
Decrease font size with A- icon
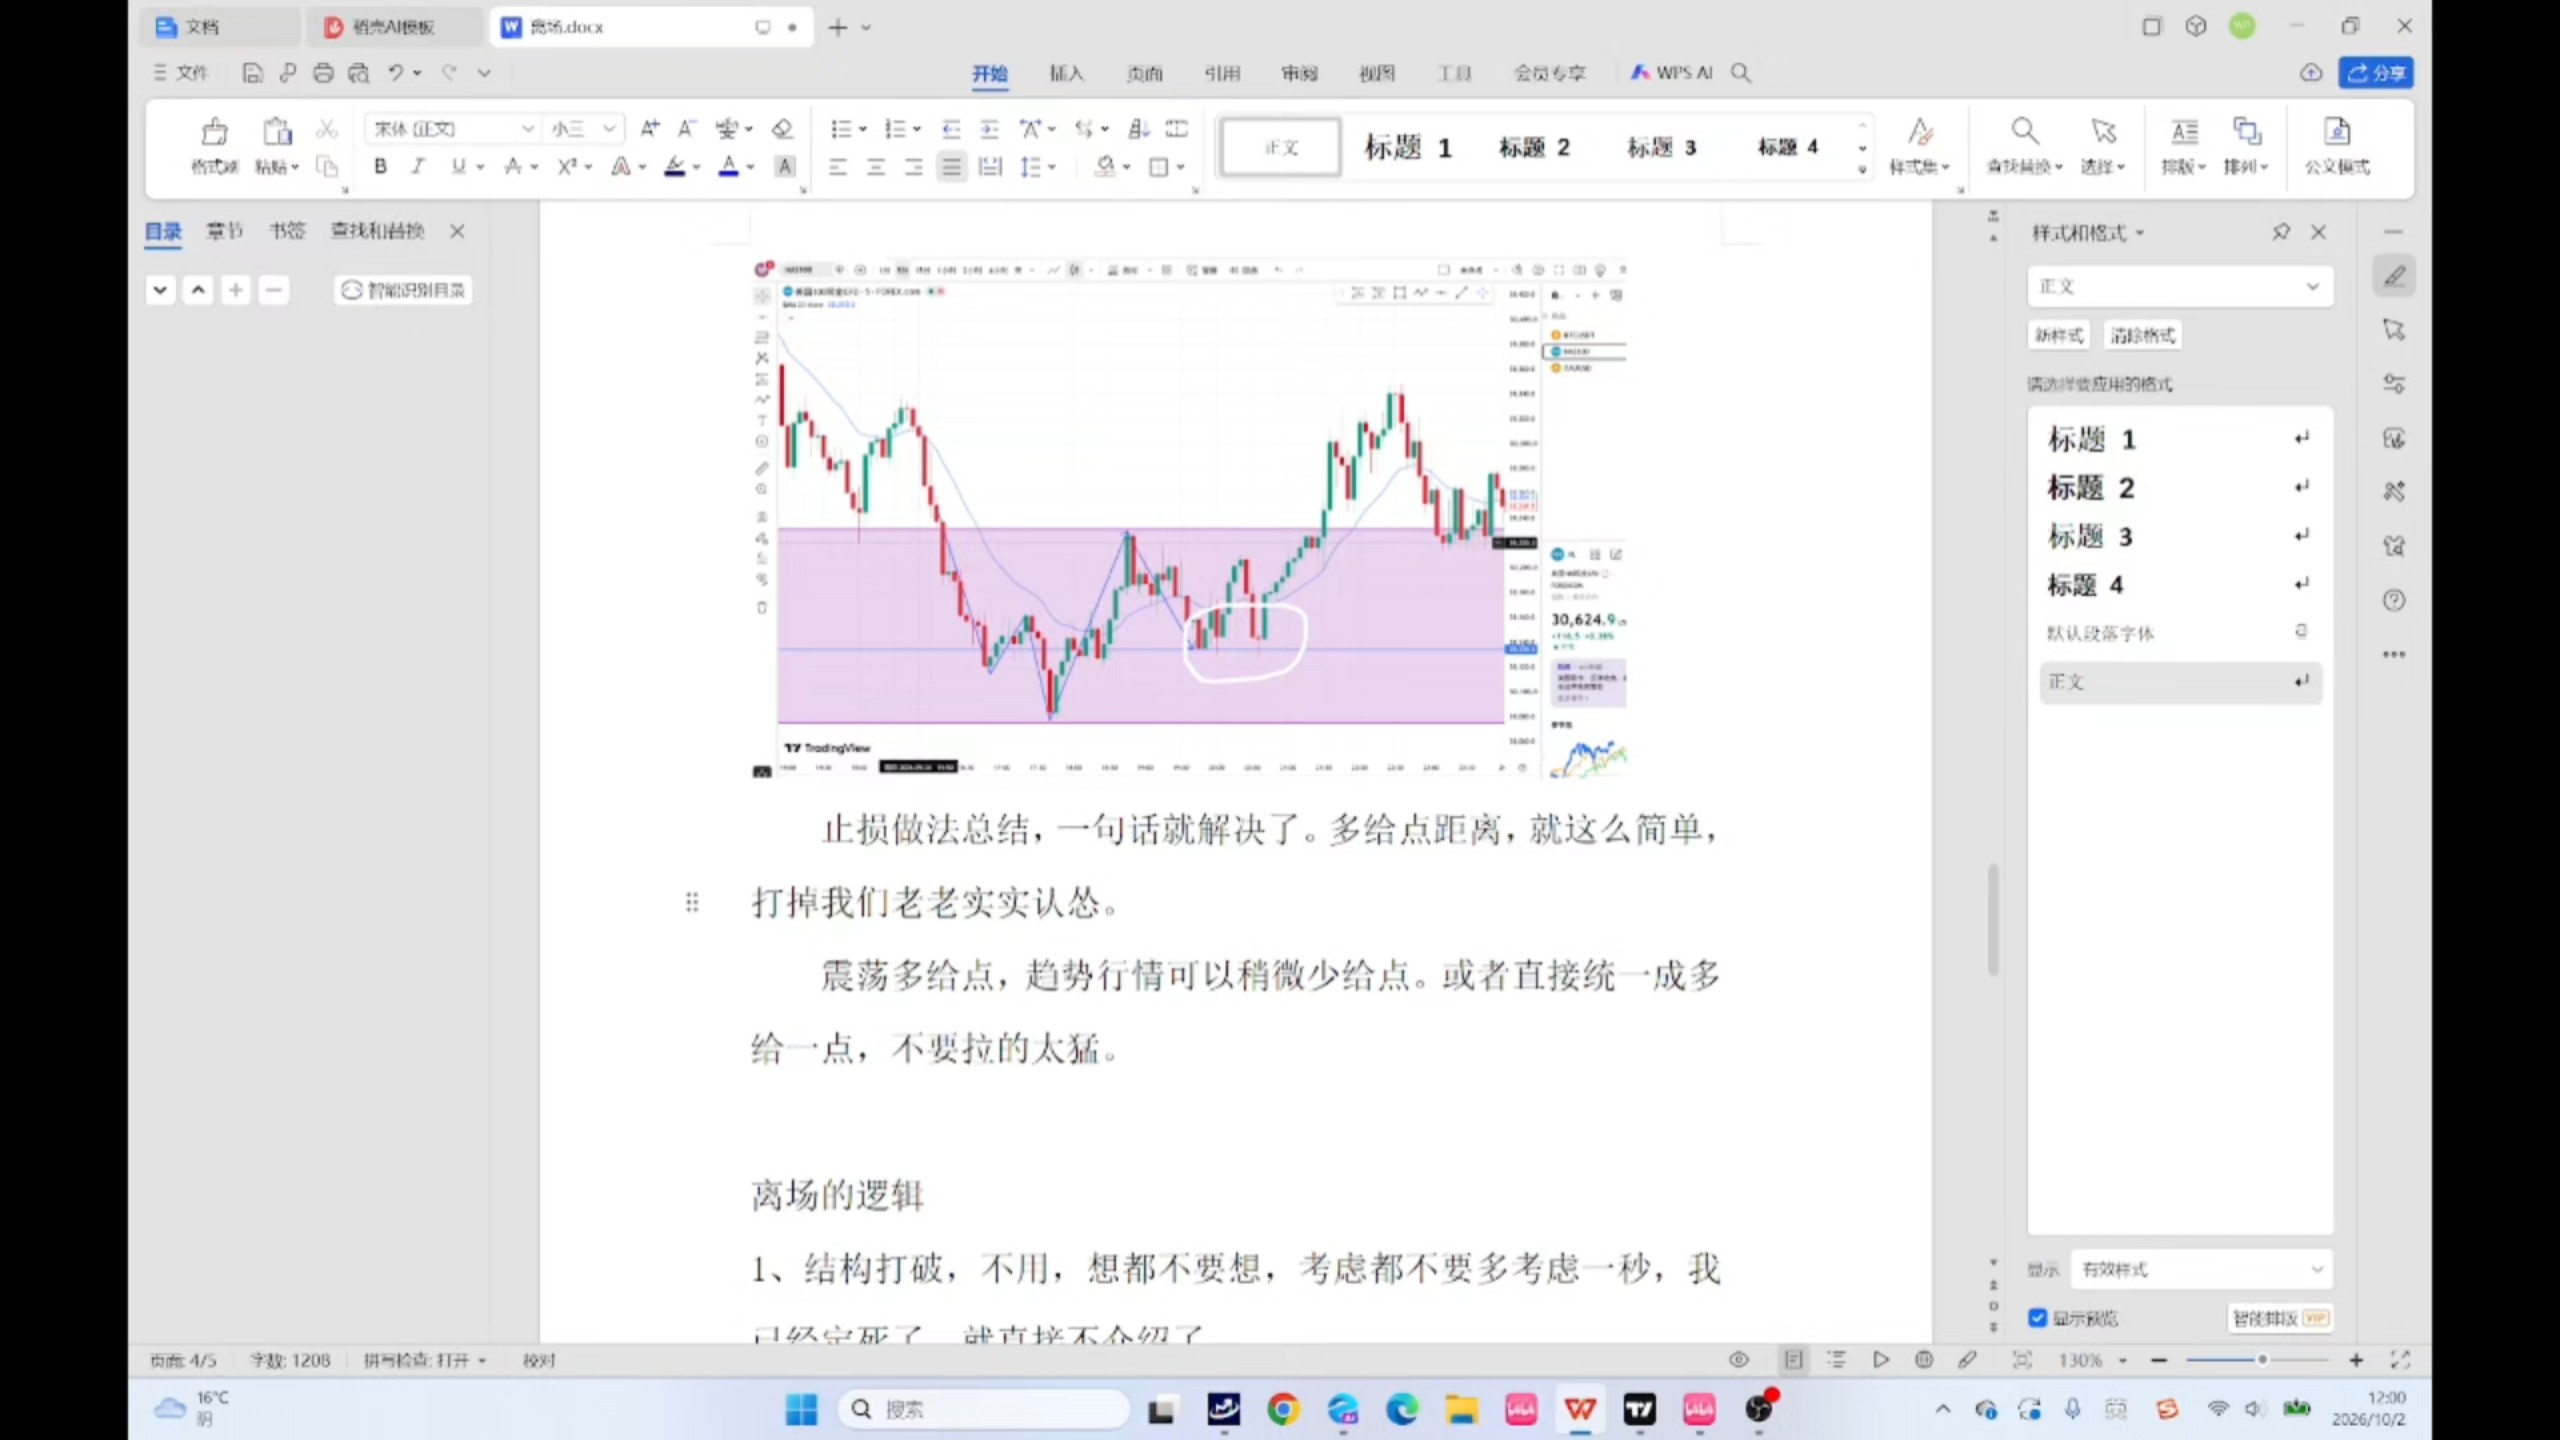[687, 128]
